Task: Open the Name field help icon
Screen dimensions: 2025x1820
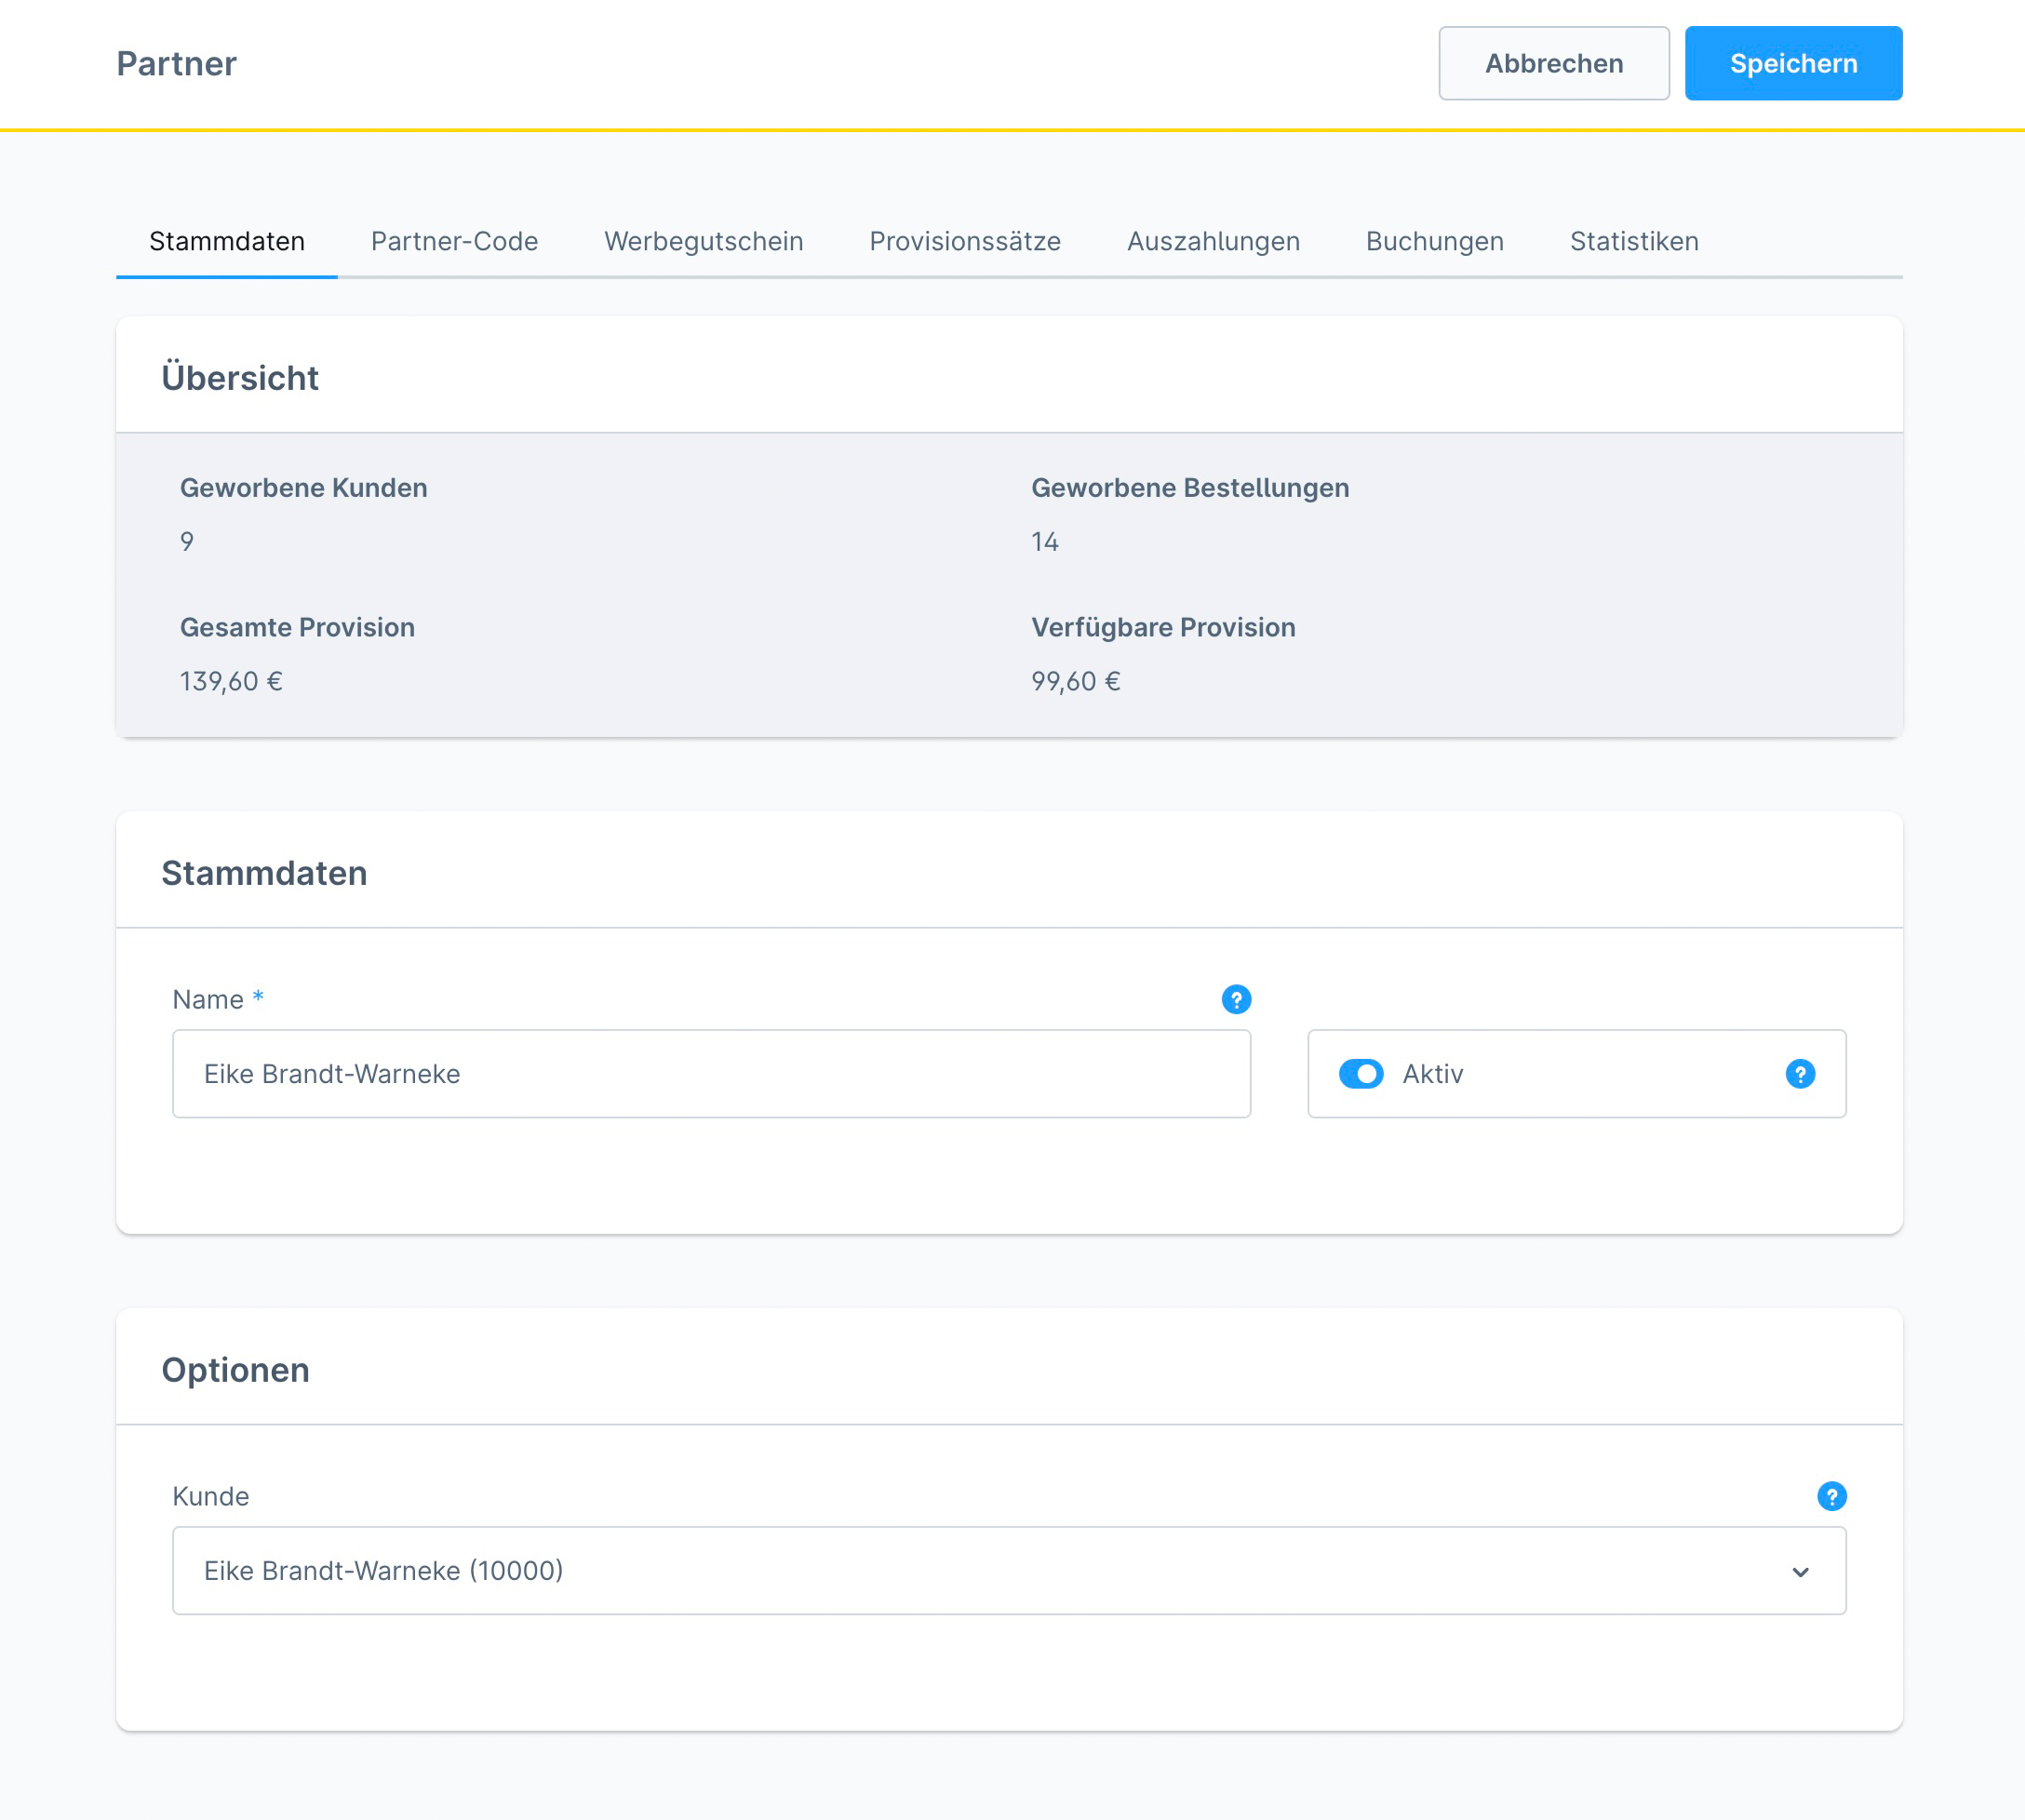Action: [x=1236, y=999]
